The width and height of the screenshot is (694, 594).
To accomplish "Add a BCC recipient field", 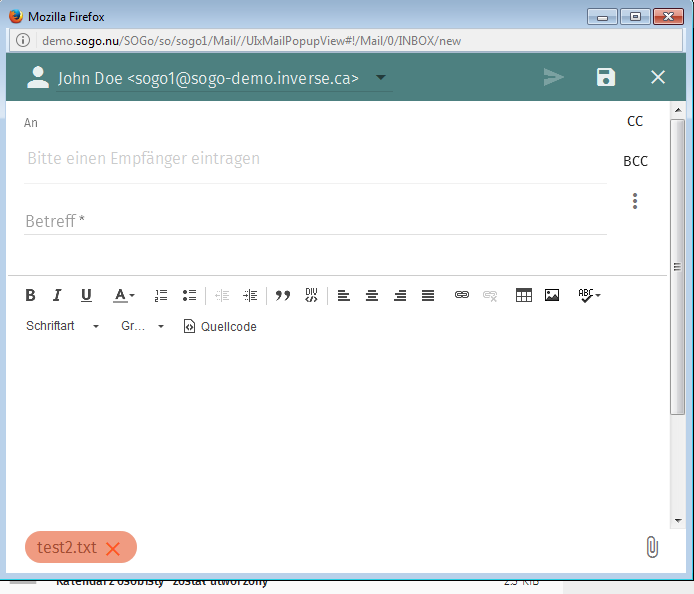I will (635, 161).
